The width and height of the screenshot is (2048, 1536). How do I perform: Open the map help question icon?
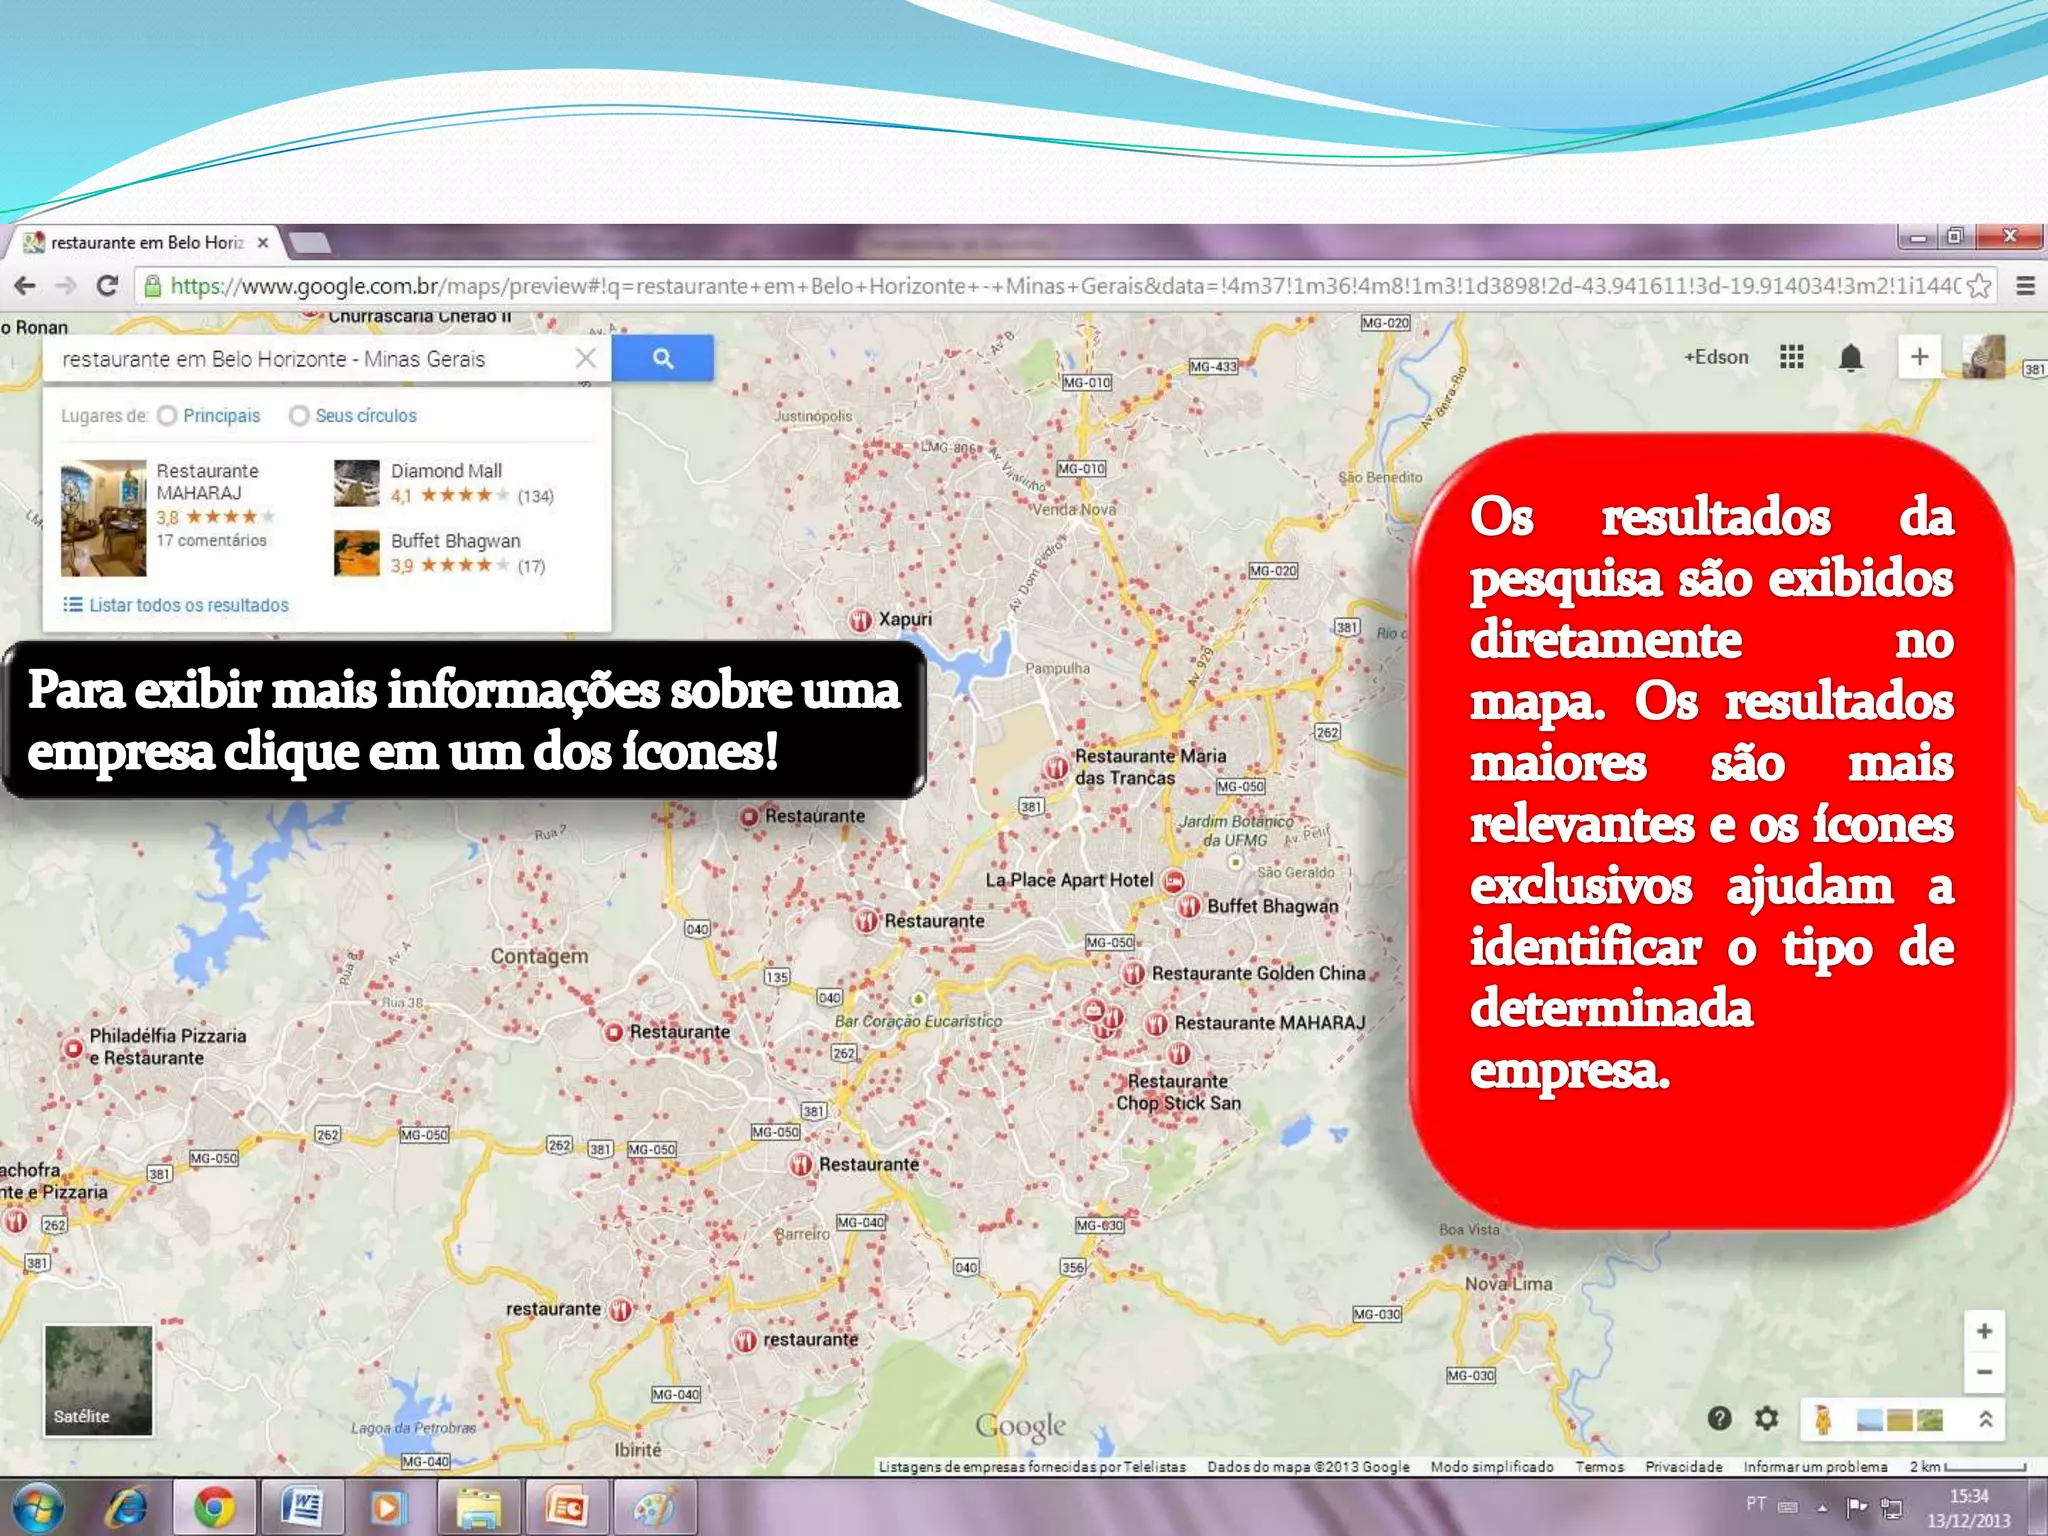(1719, 1418)
